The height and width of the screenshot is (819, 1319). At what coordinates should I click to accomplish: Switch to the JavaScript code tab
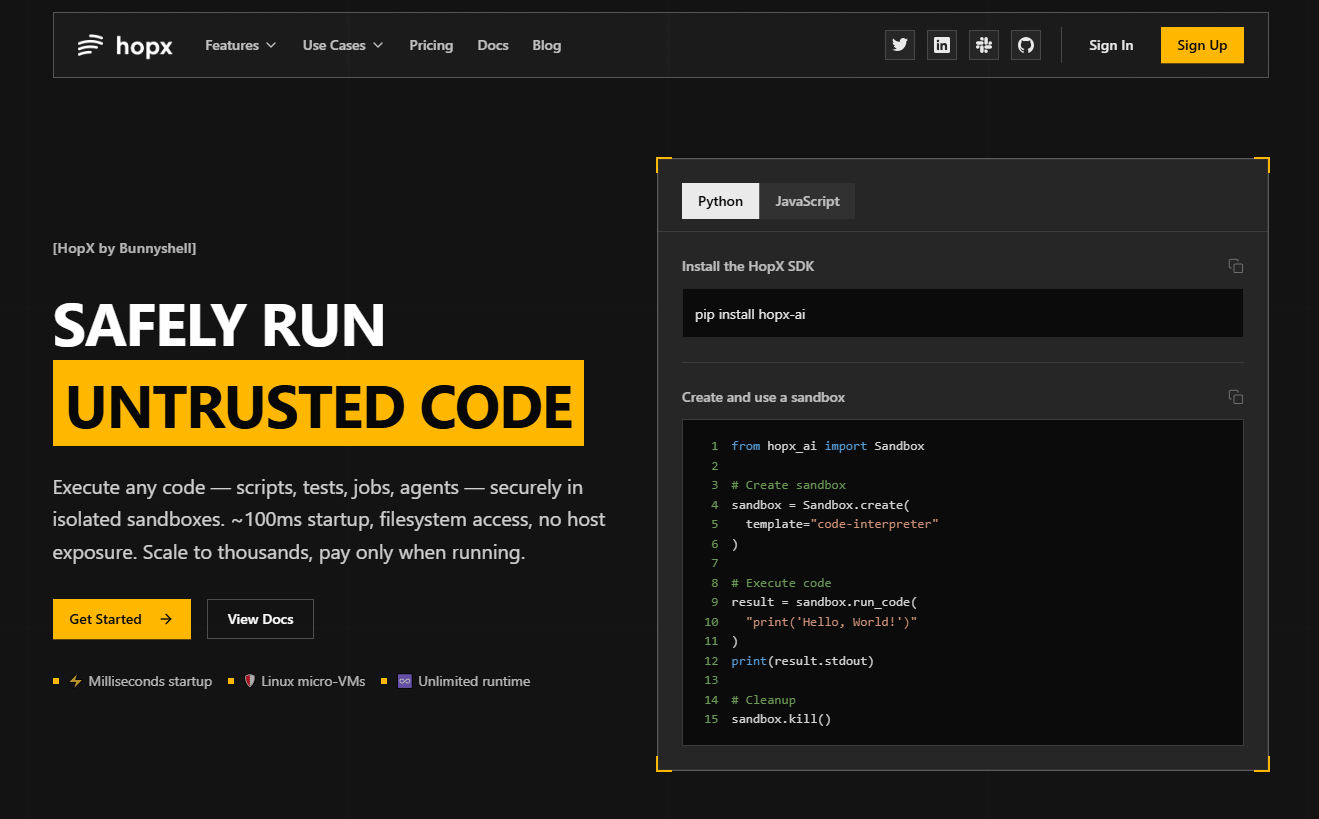[x=807, y=201]
